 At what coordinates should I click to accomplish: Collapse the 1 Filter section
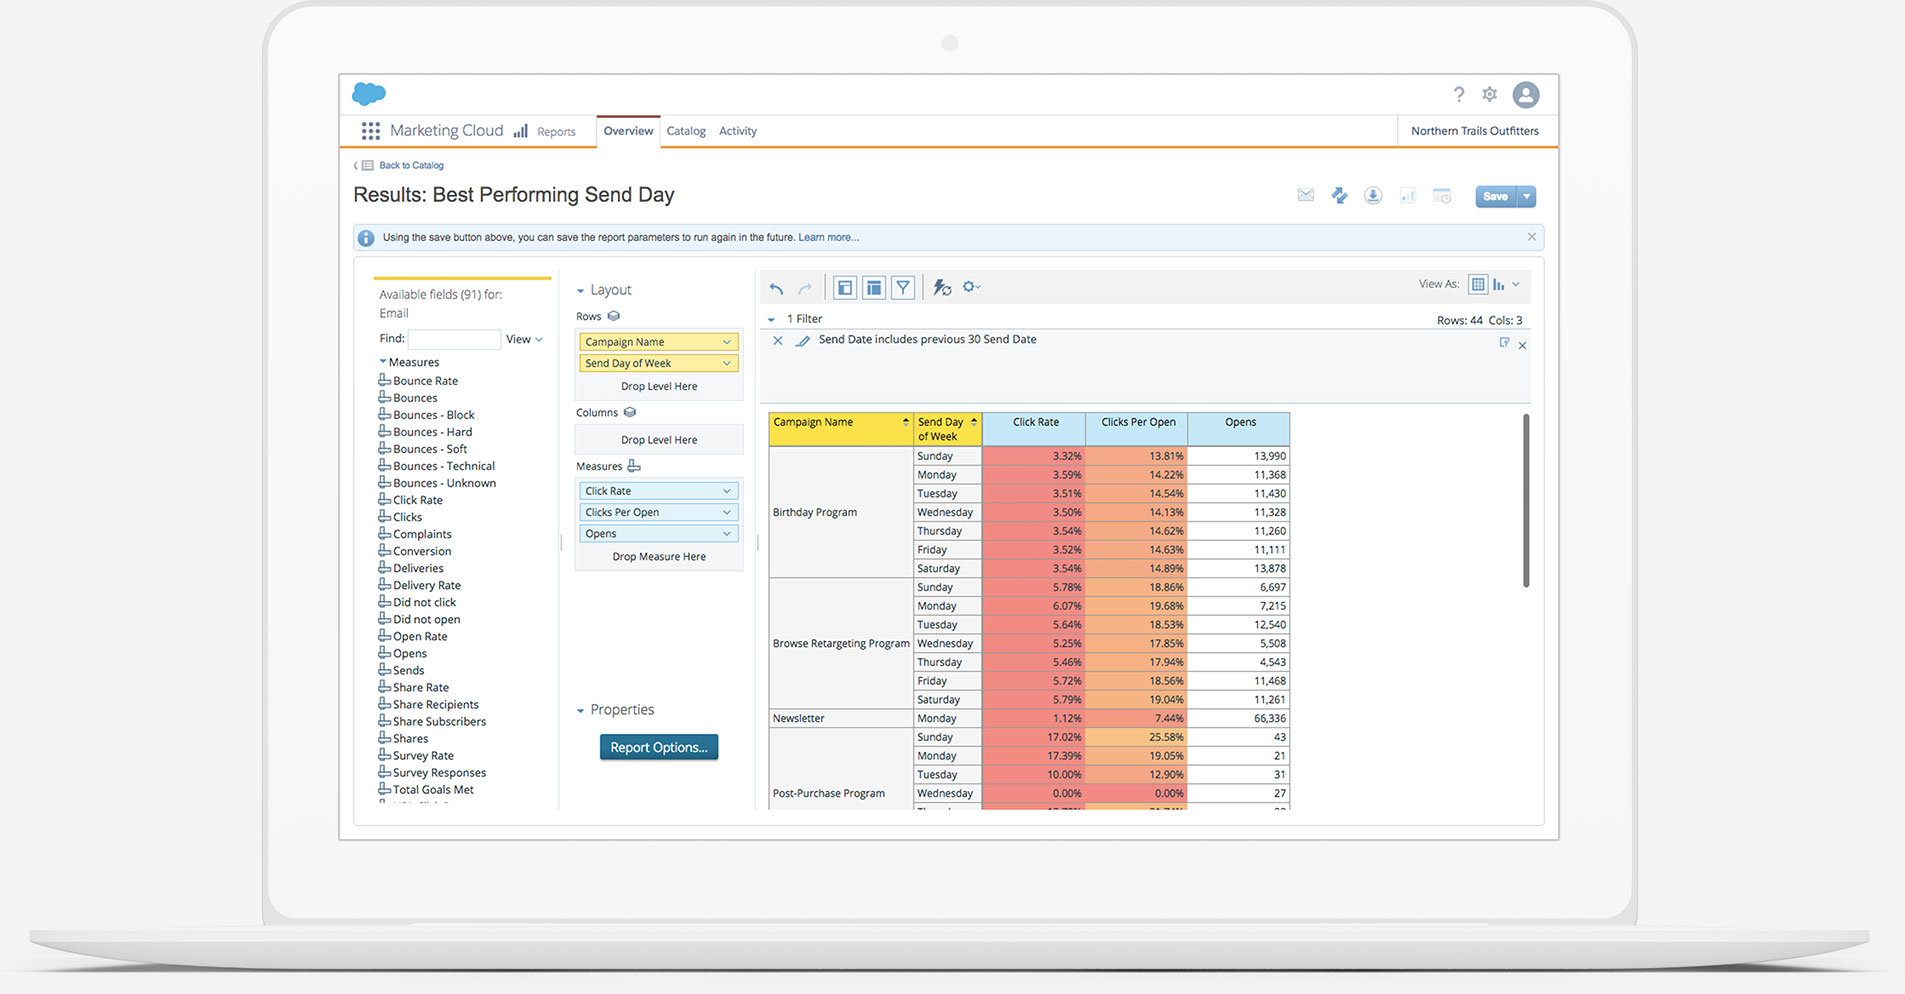pyautogui.click(x=771, y=320)
